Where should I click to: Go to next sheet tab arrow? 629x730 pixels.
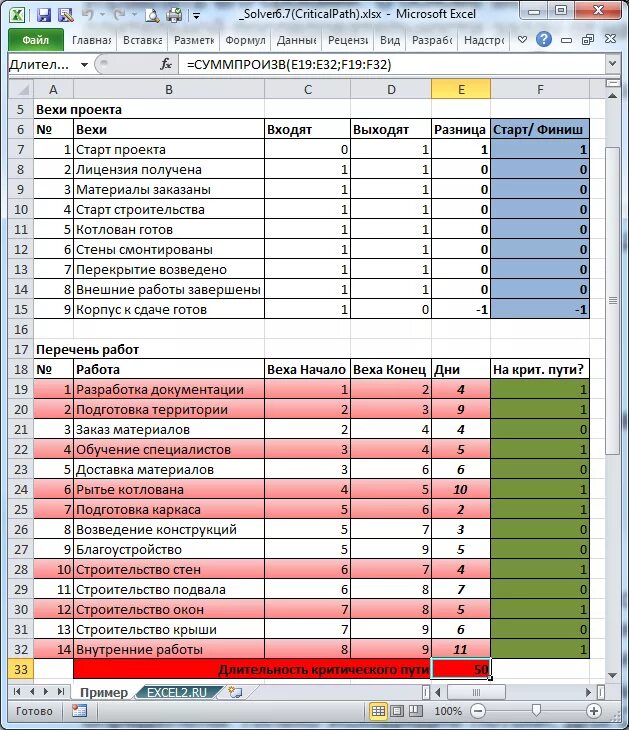(46, 692)
